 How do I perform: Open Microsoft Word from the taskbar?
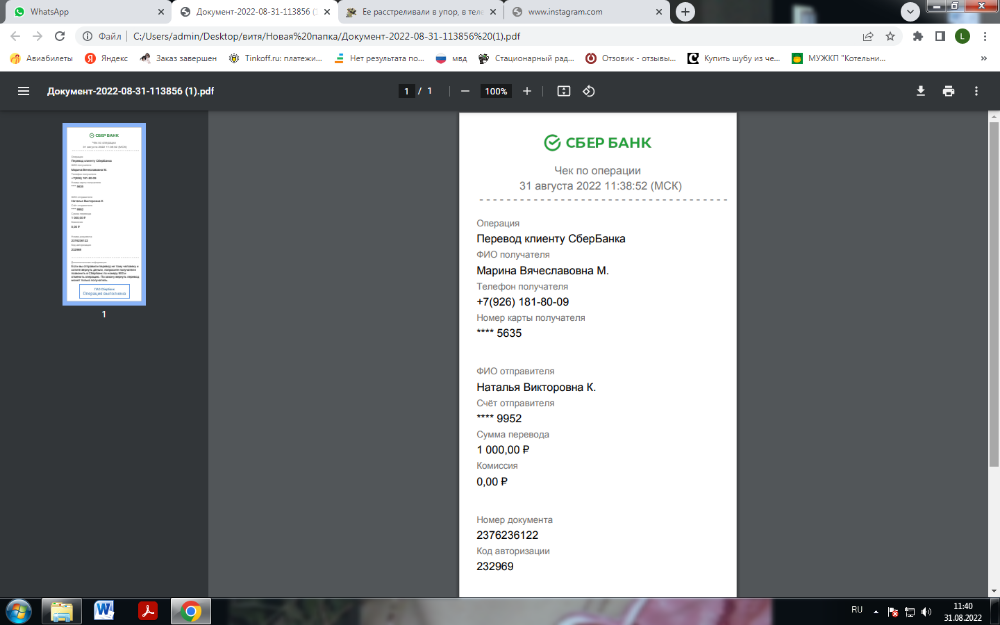point(105,610)
